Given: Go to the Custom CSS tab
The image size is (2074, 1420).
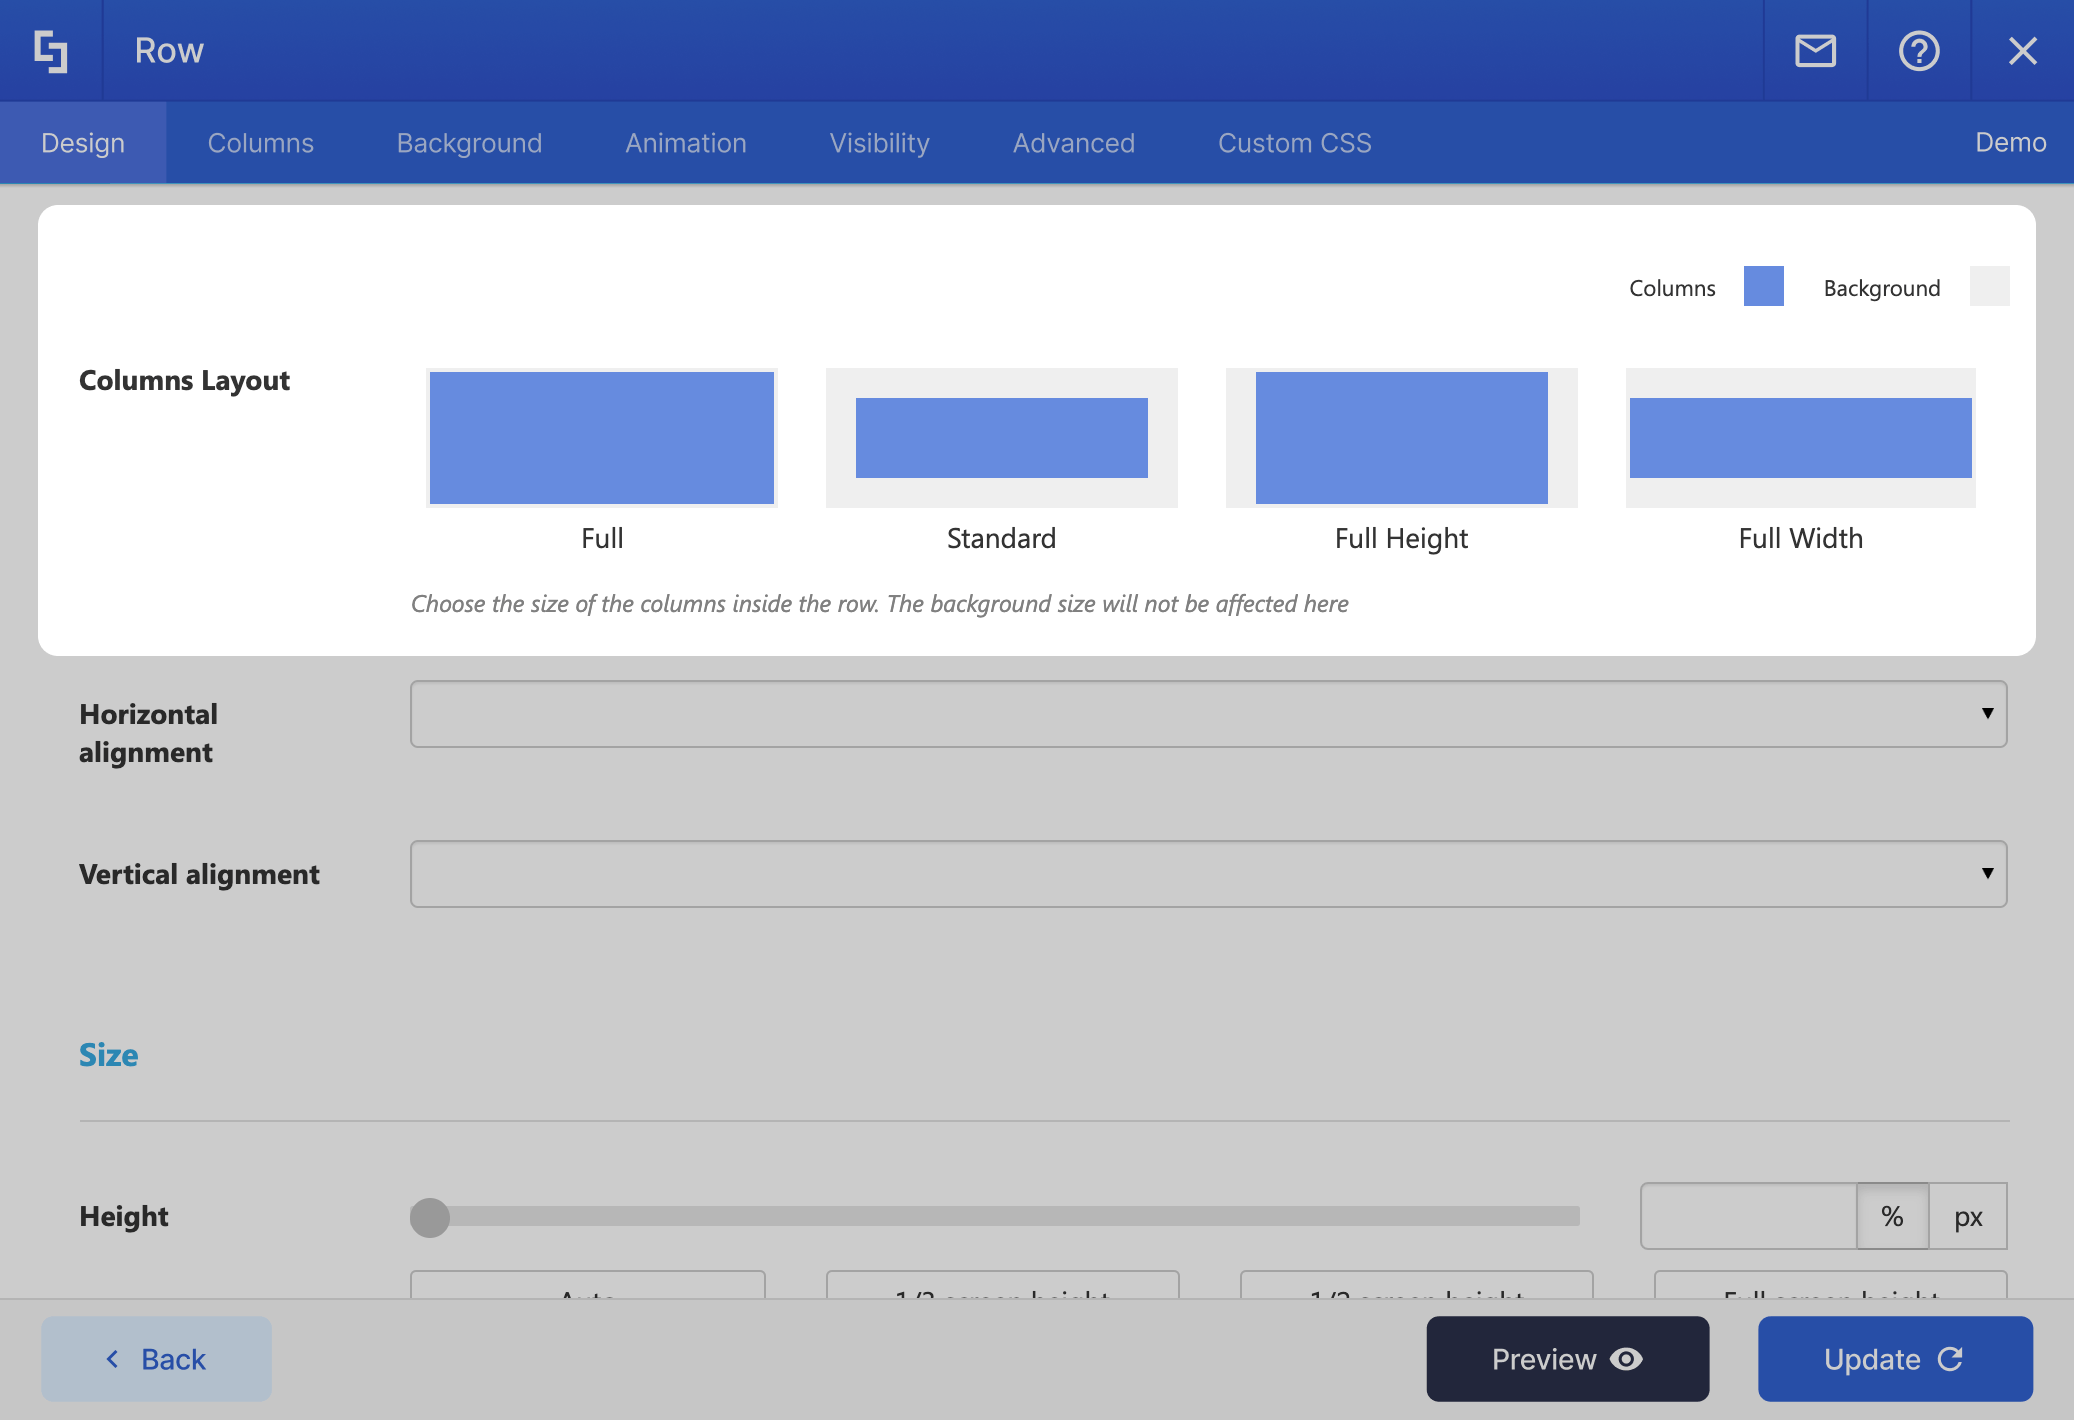Looking at the screenshot, I should tap(1294, 143).
